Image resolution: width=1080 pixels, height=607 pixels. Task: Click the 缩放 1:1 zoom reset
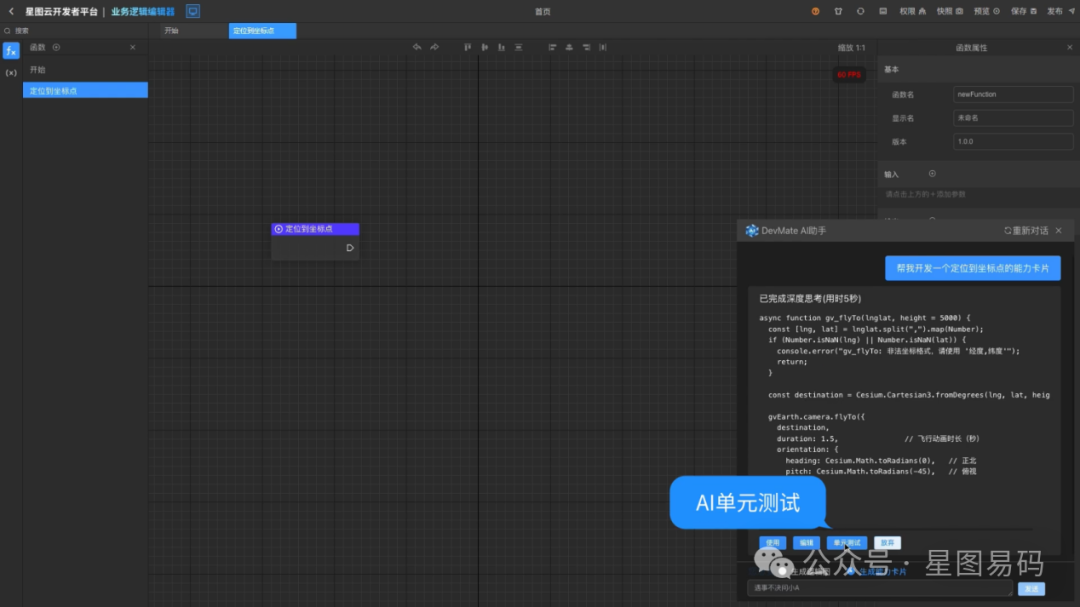[x=851, y=48]
